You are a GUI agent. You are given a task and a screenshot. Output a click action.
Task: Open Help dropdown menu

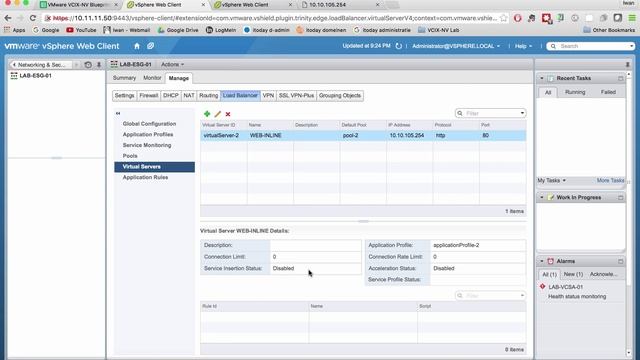523,46
